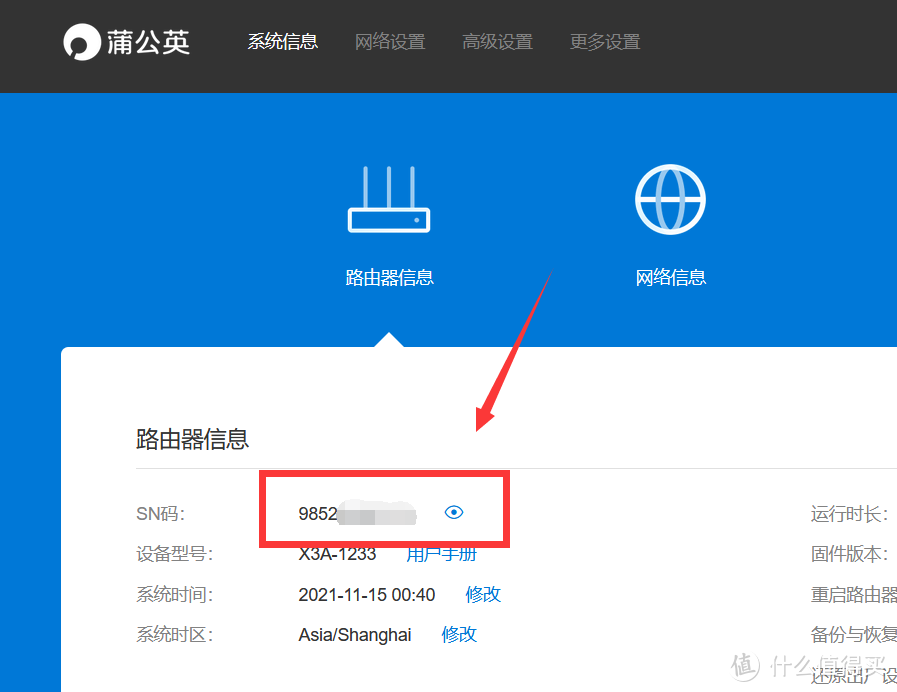Select the 路由器信息 tab label

(389, 277)
